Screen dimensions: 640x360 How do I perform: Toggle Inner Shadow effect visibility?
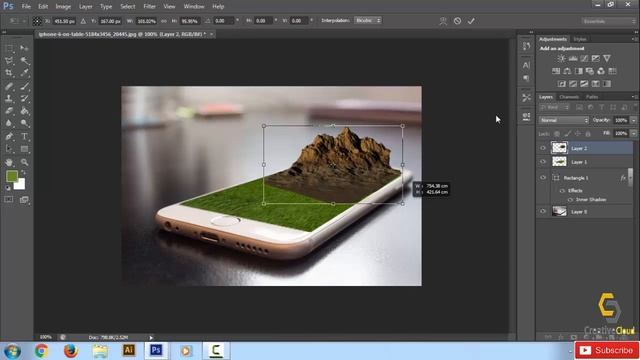pos(570,200)
